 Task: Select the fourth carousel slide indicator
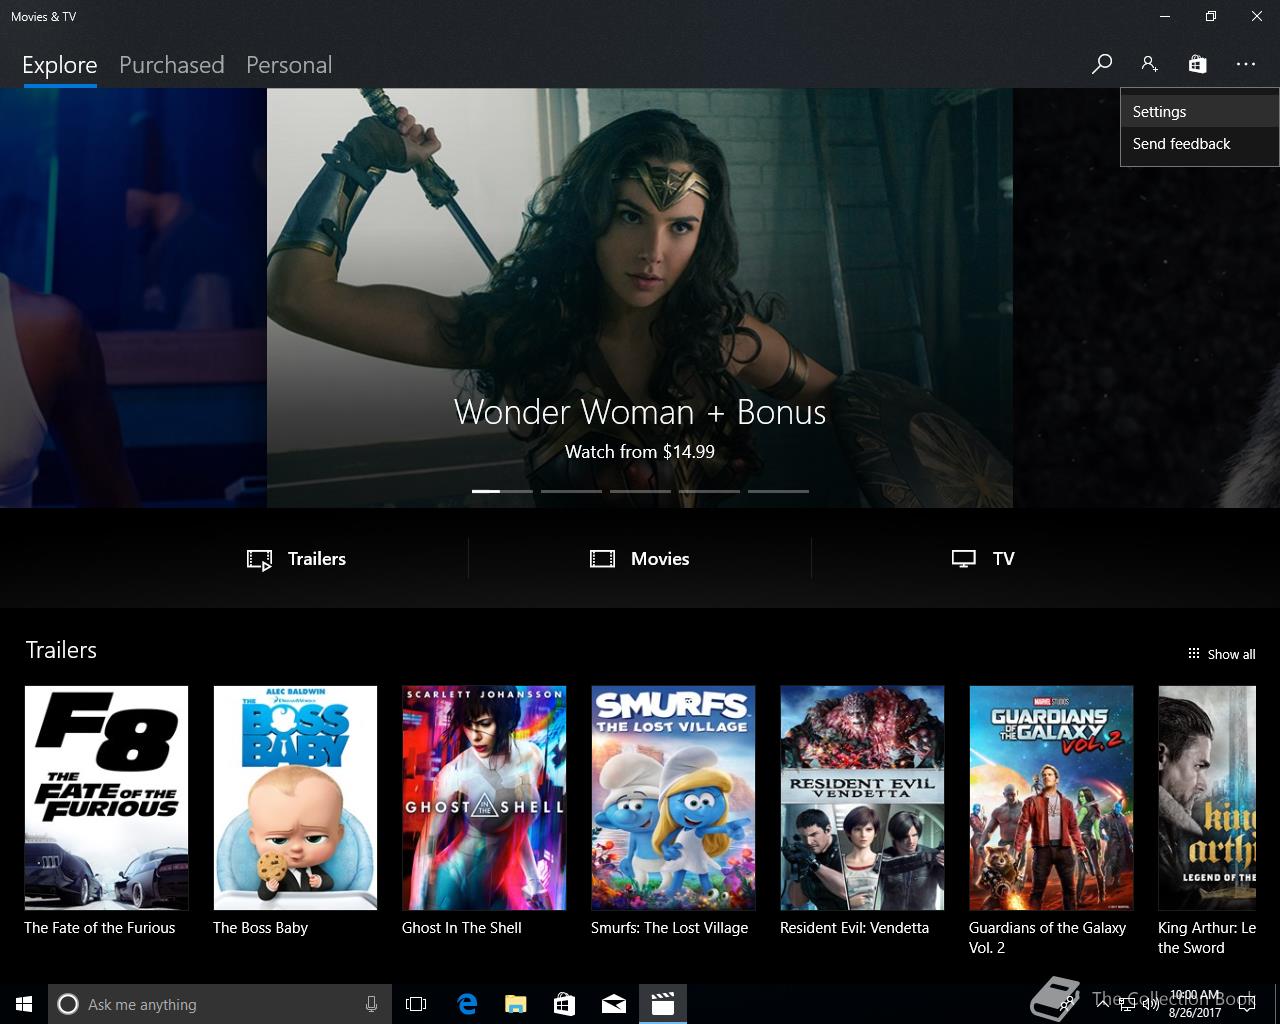709,491
